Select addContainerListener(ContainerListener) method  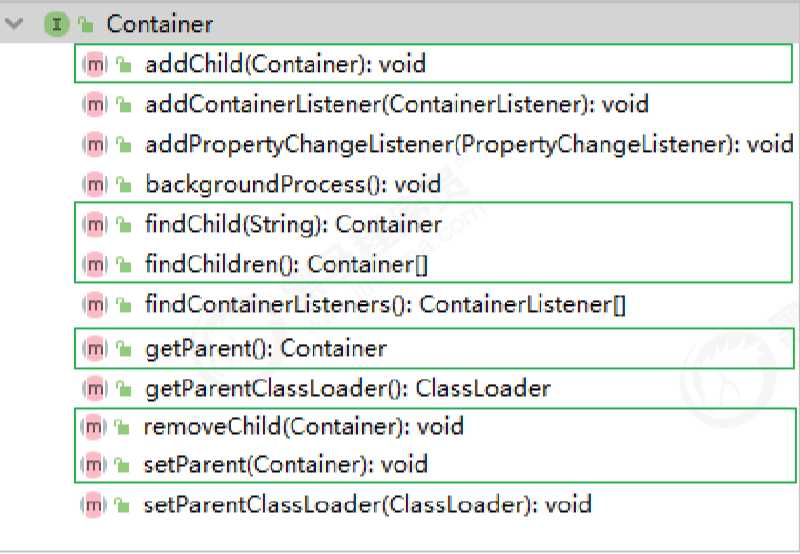[396, 105]
